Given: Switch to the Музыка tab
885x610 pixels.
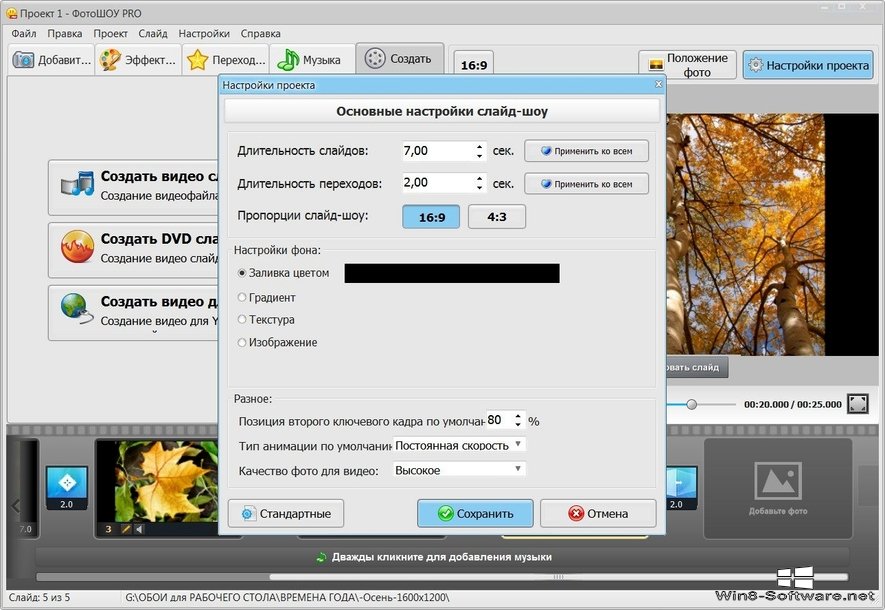Looking at the screenshot, I should click(312, 60).
